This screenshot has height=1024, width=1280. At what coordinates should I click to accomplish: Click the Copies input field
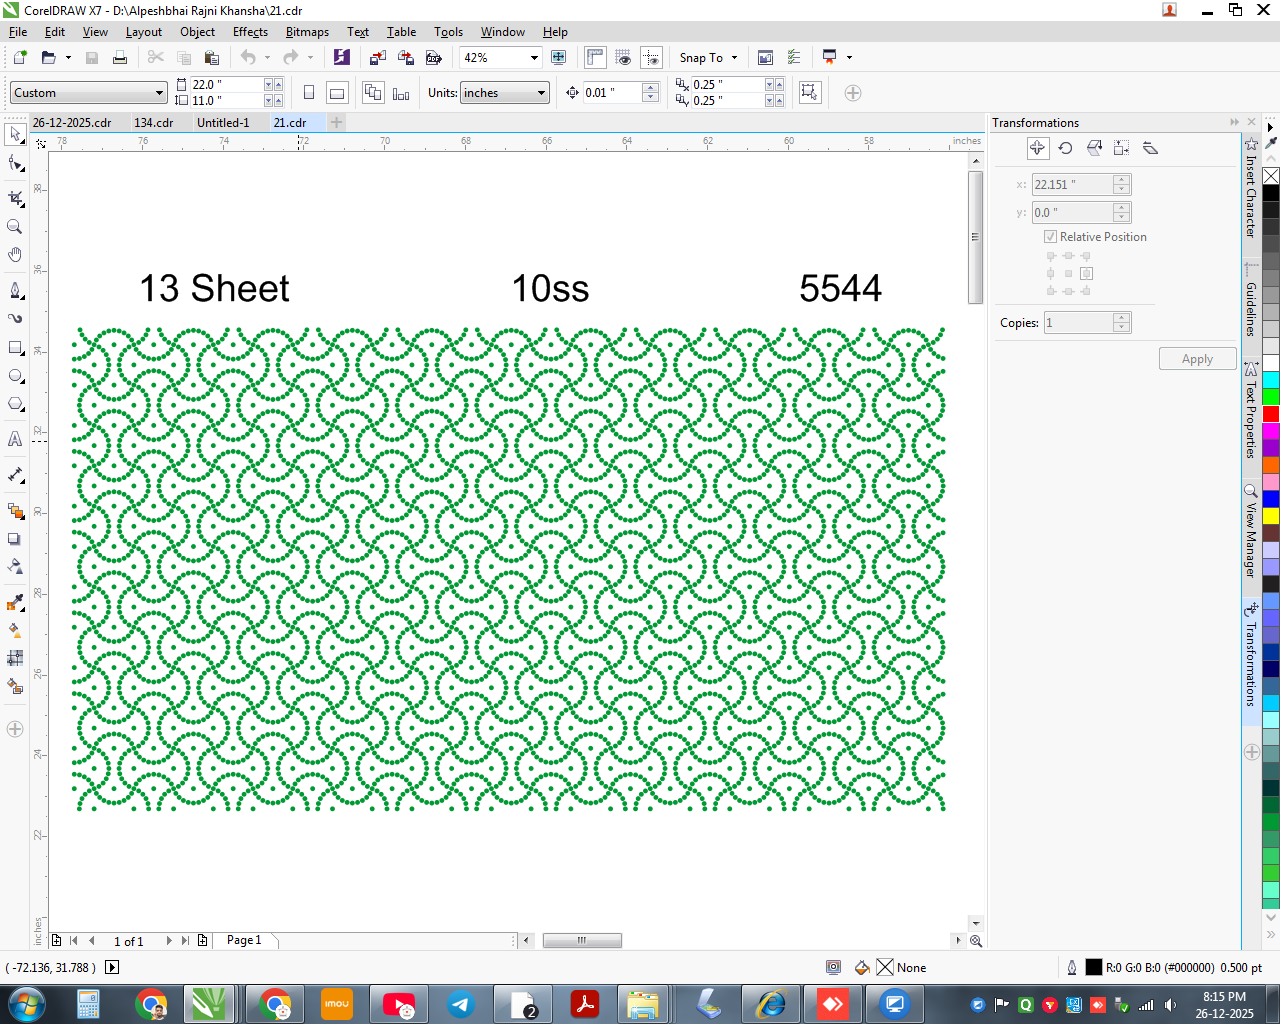point(1078,323)
